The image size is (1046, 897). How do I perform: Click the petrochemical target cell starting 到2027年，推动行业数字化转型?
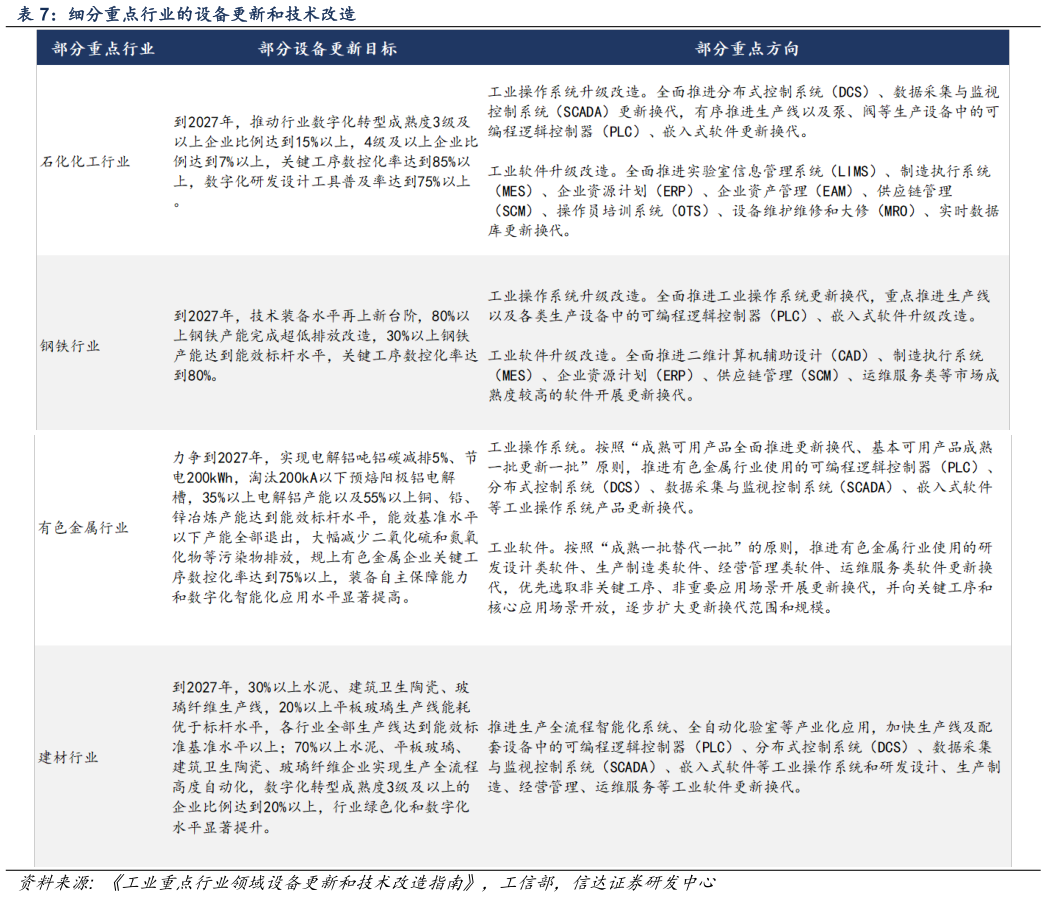coord(326,161)
